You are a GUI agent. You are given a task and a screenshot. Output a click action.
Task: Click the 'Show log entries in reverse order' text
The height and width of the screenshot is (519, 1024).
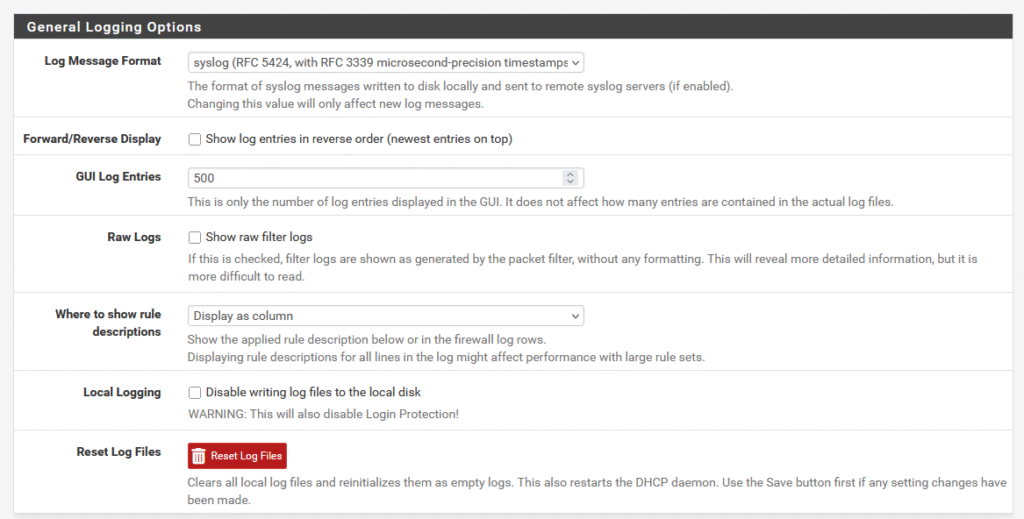(x=359, y=139)
